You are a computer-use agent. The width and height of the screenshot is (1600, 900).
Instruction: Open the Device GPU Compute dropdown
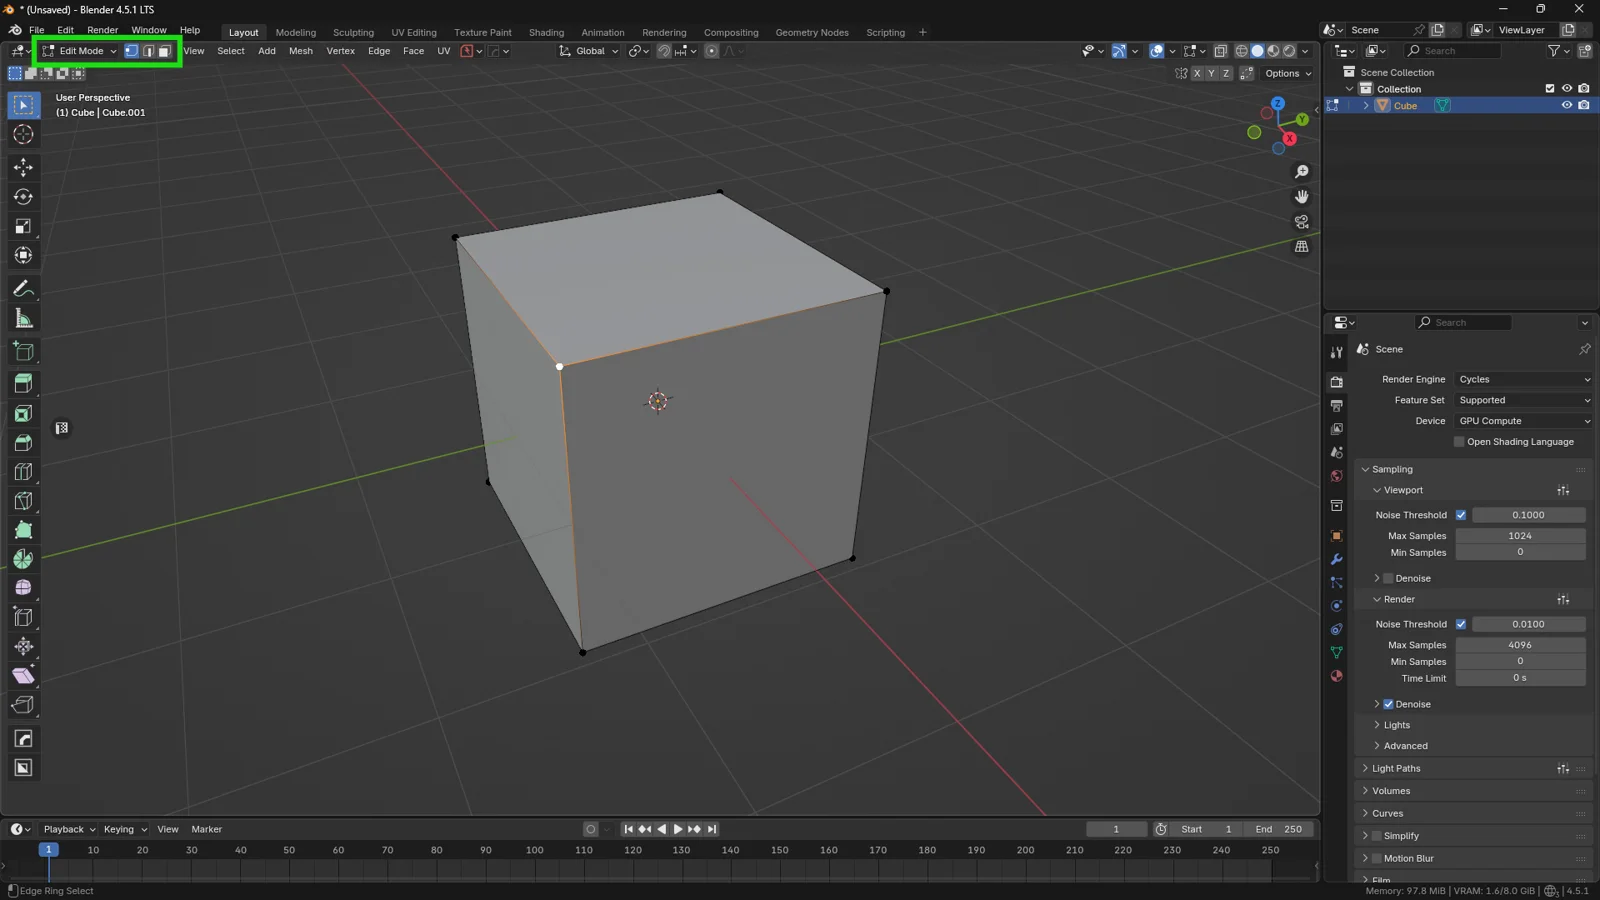pyautogui.click(x=1523, y=421)
